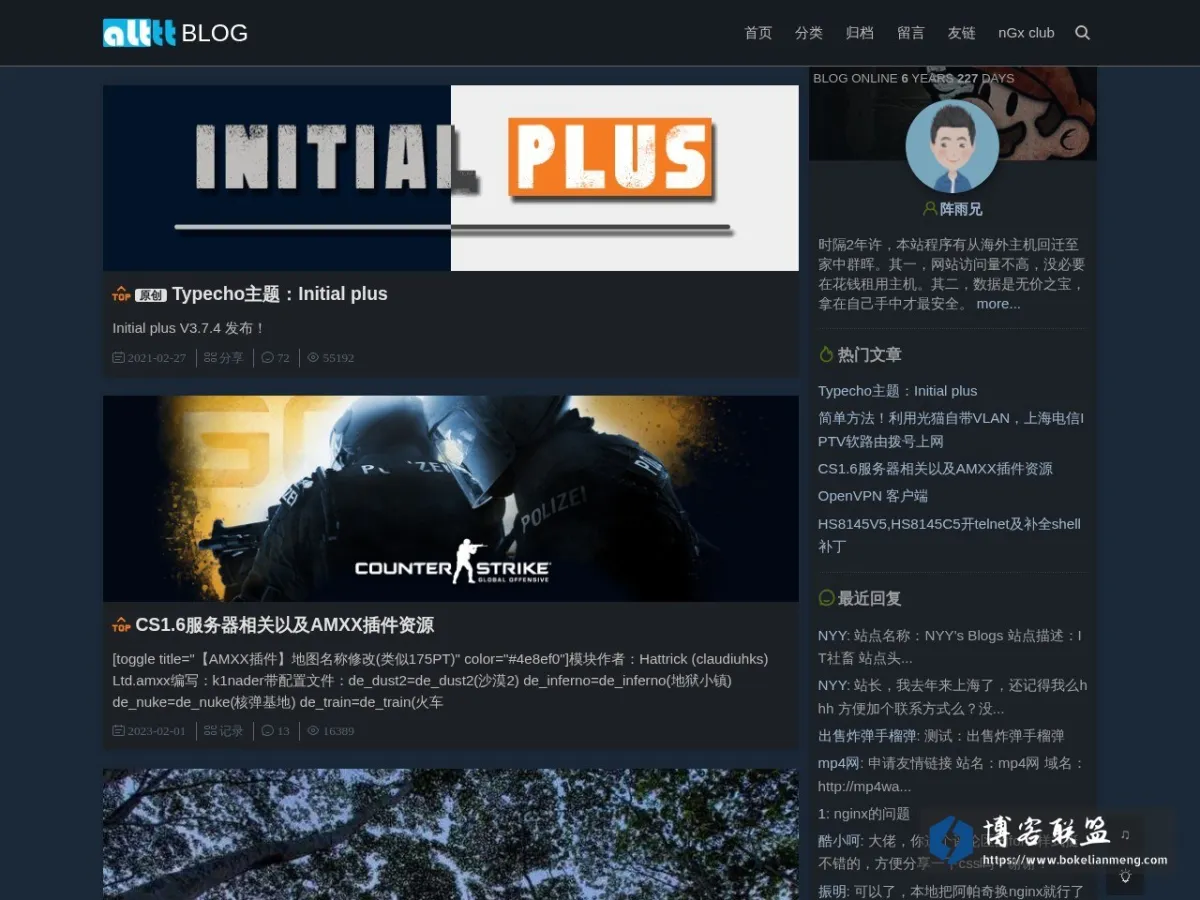Screen dimensions: 1200x900
Task: Open the 记录 category link
Action: click(x=232, y=730)
